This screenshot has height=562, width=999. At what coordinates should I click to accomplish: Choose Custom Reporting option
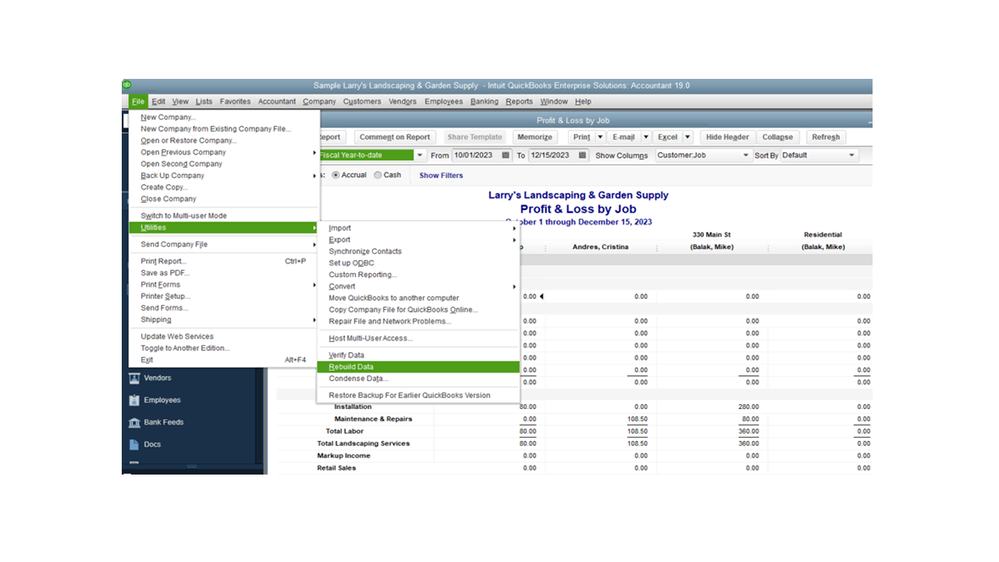[419, 275]
